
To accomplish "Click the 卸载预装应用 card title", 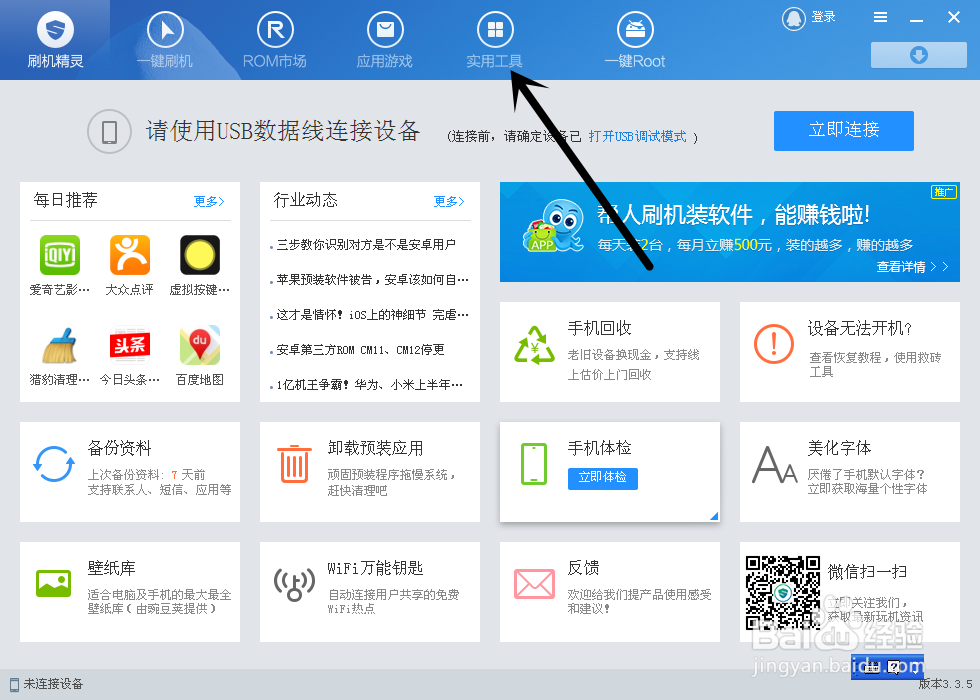I will (375, 448).
